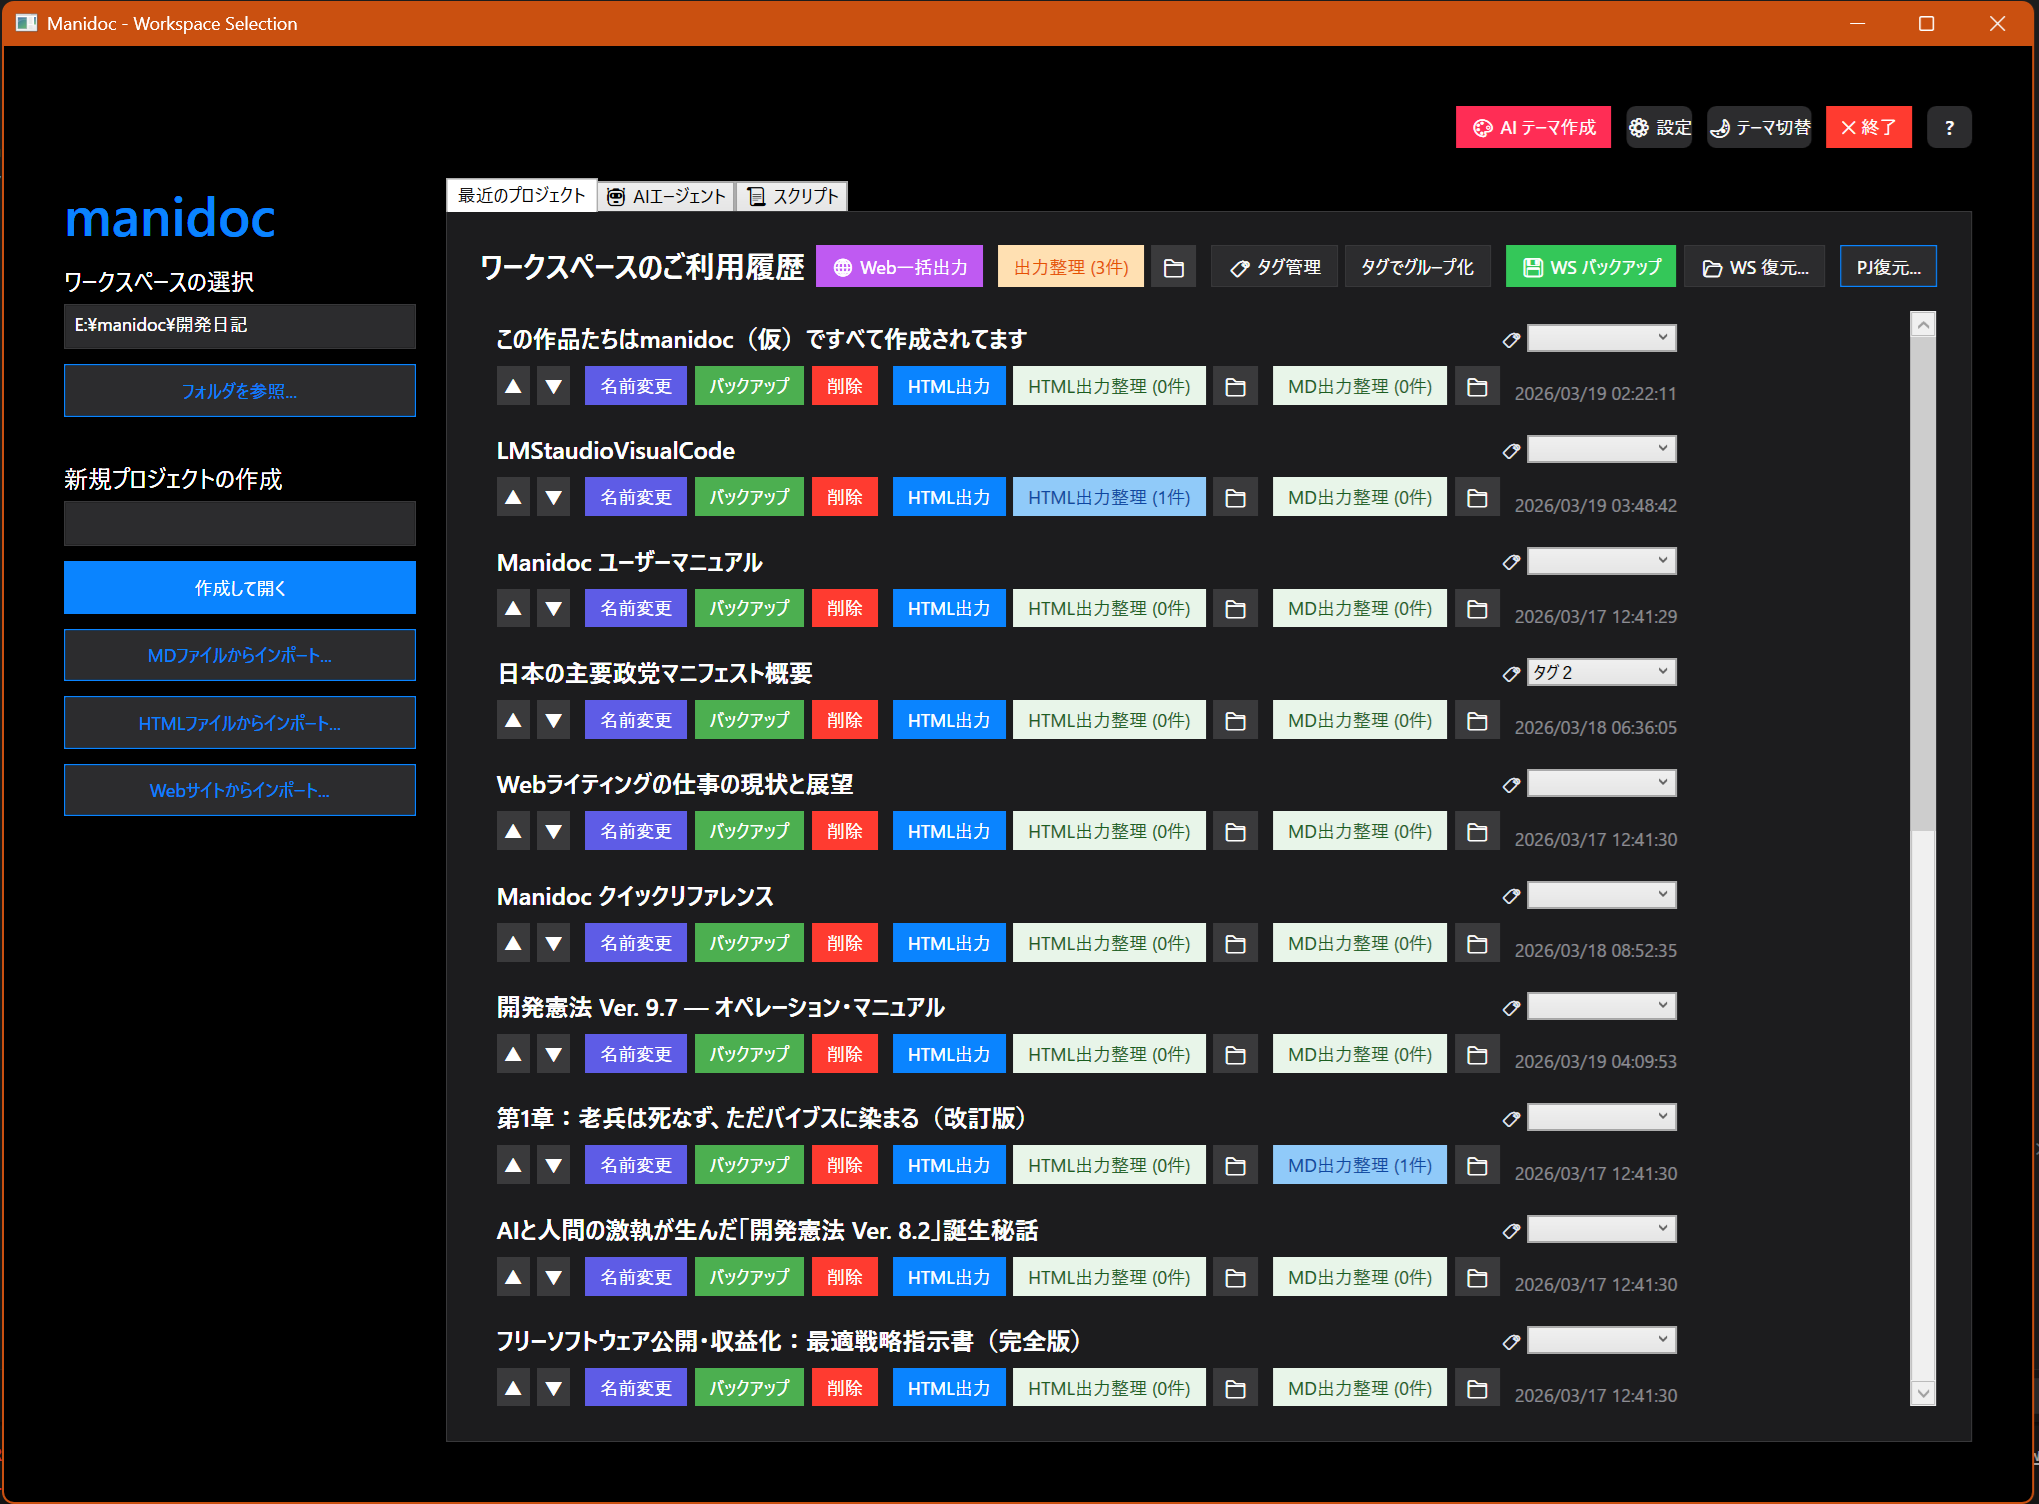Click the help question mark button

click(1948, 127)
